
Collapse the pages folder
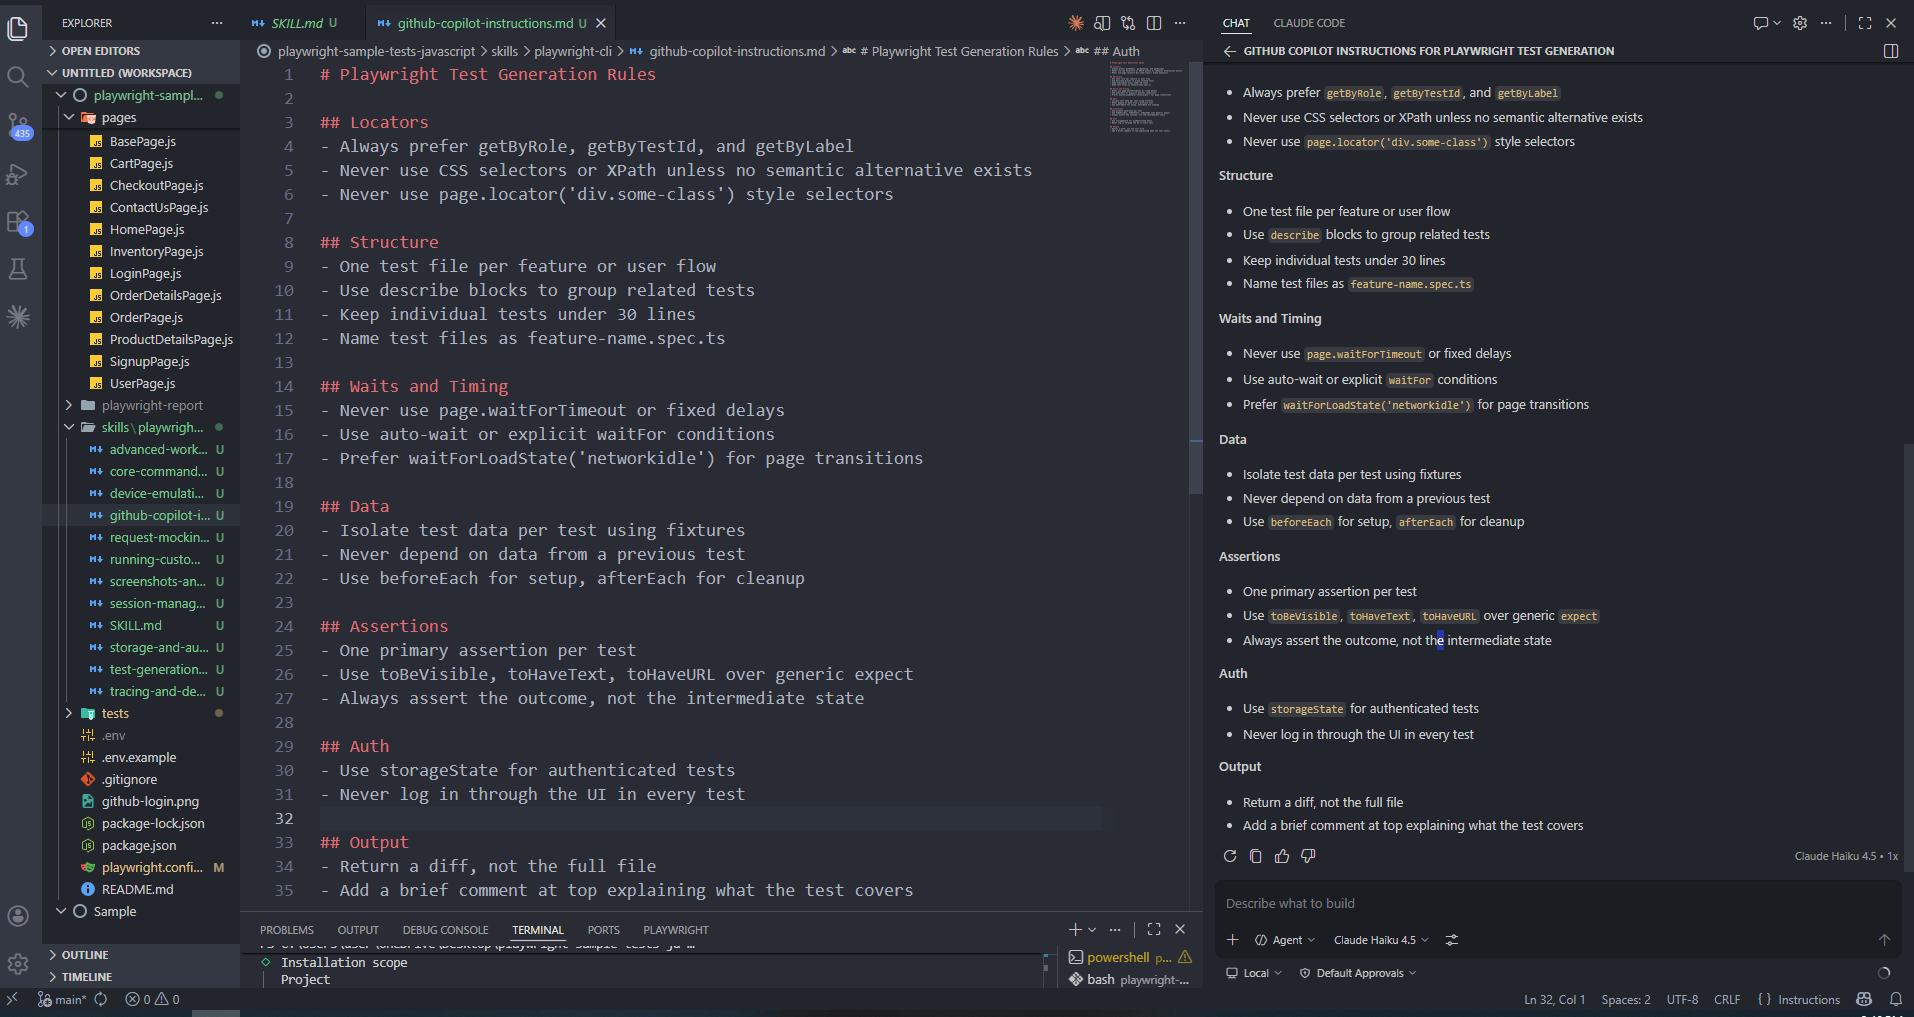69,118
